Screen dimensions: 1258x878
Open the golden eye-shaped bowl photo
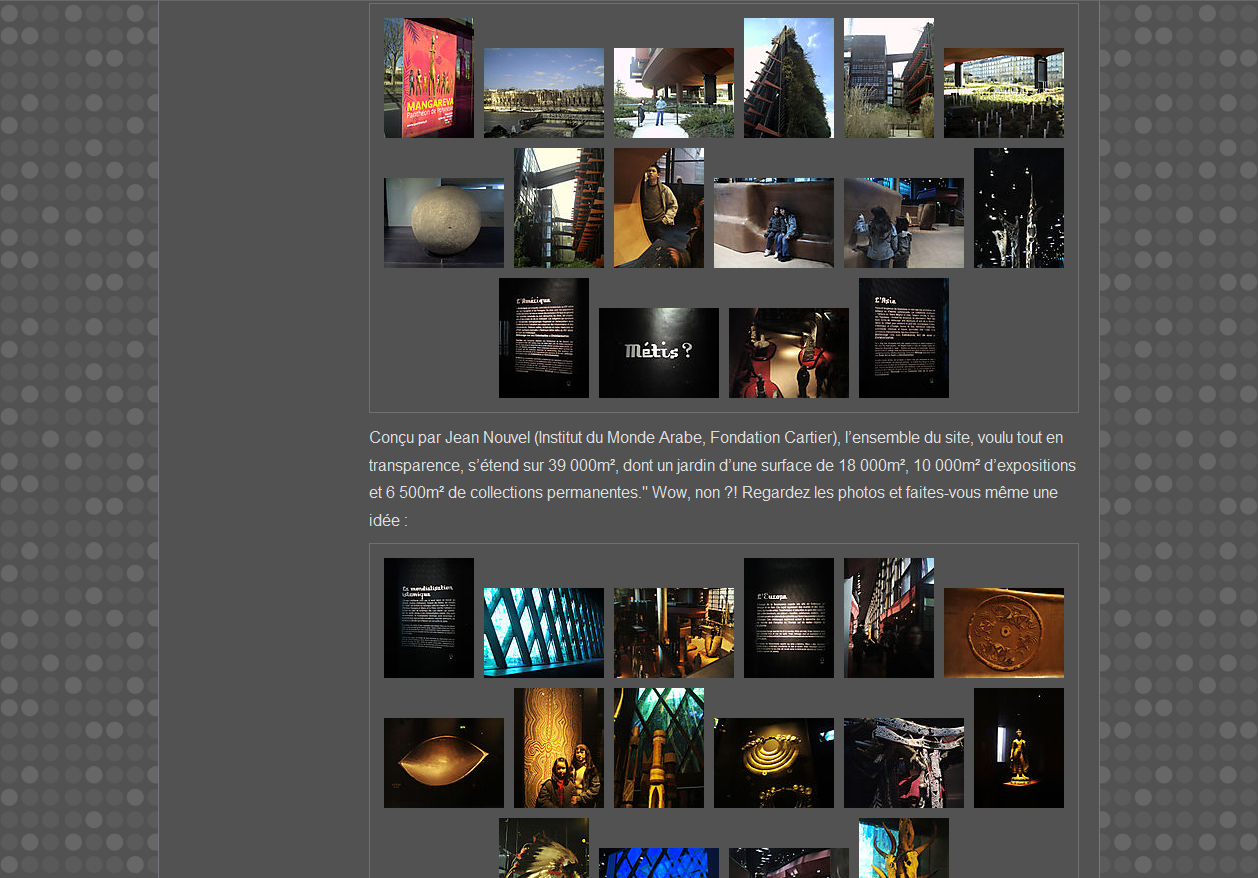[443, 763]
